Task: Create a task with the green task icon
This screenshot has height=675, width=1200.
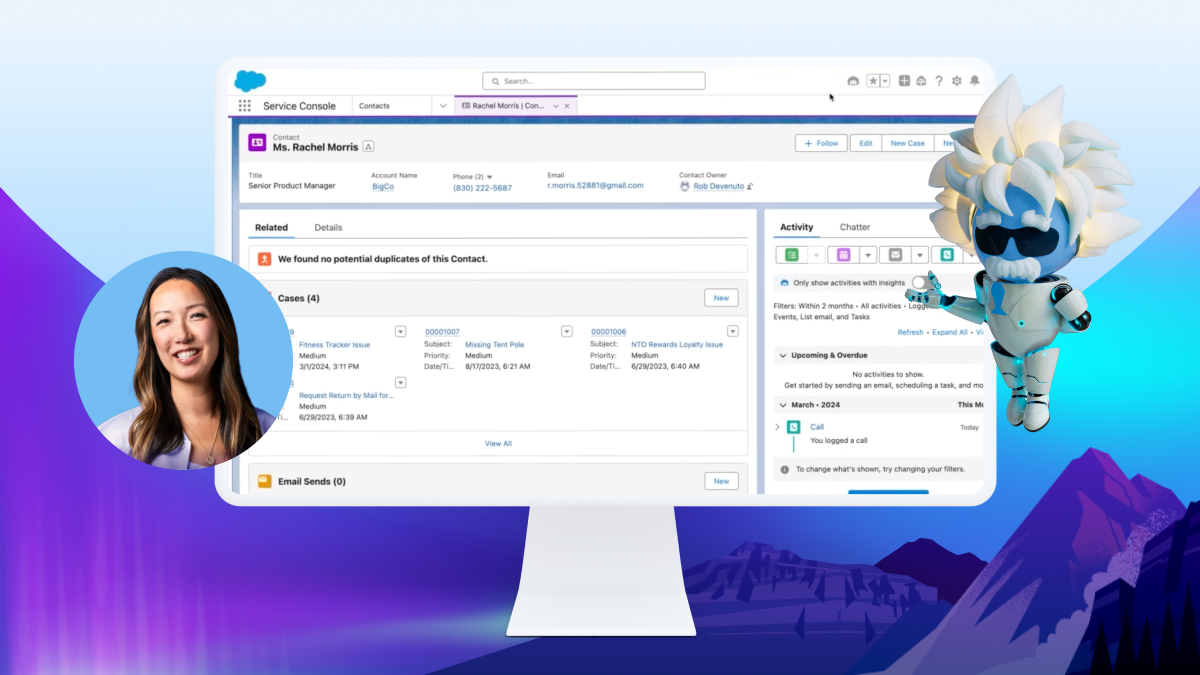Action: coord(791,254)
